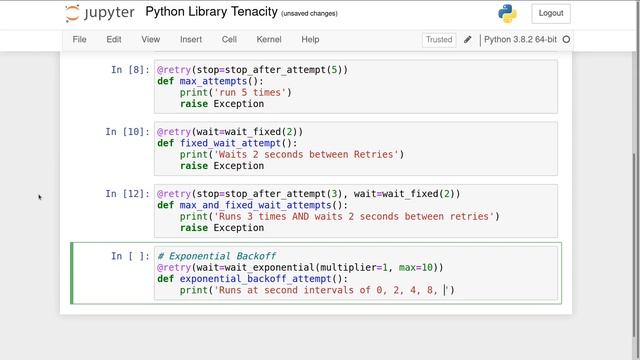Select the code cell In [8]
This screenshot has height=360, width=640.
[x=356, y=87]
